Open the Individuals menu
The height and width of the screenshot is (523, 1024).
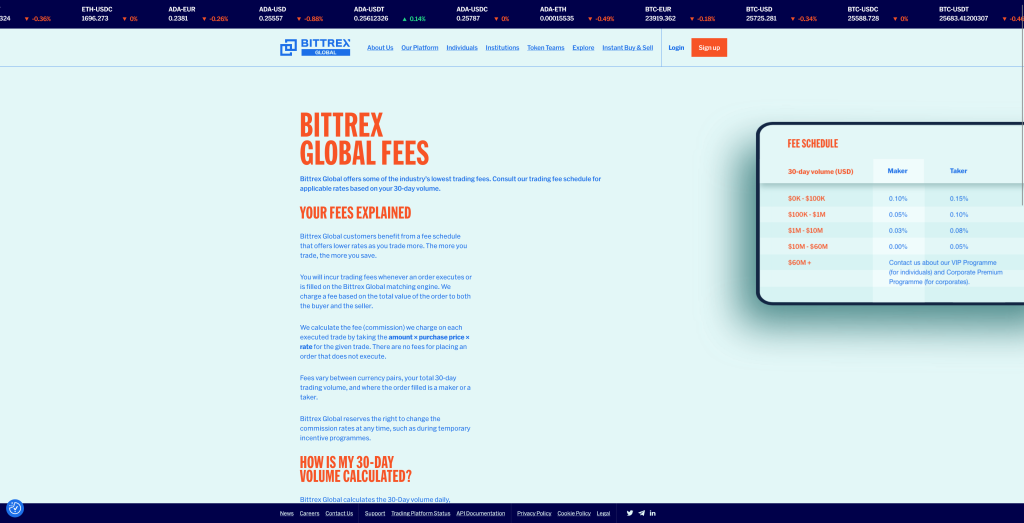pyautogui.click(x=462, y=48)
